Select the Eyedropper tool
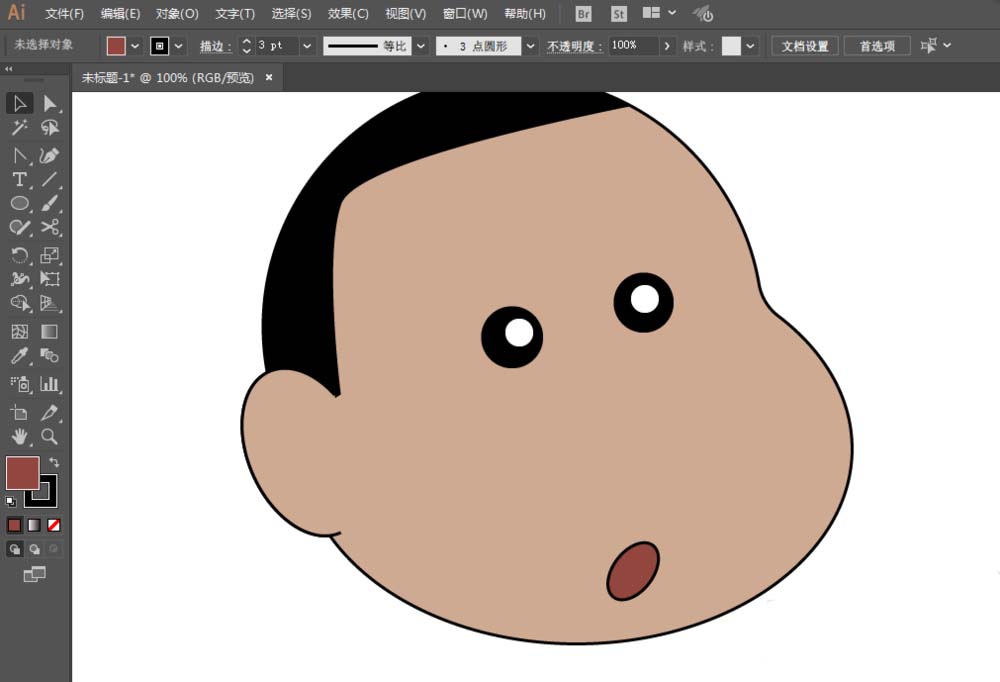The height and width of the screenshot is (682, 1000). coord(19,356)
